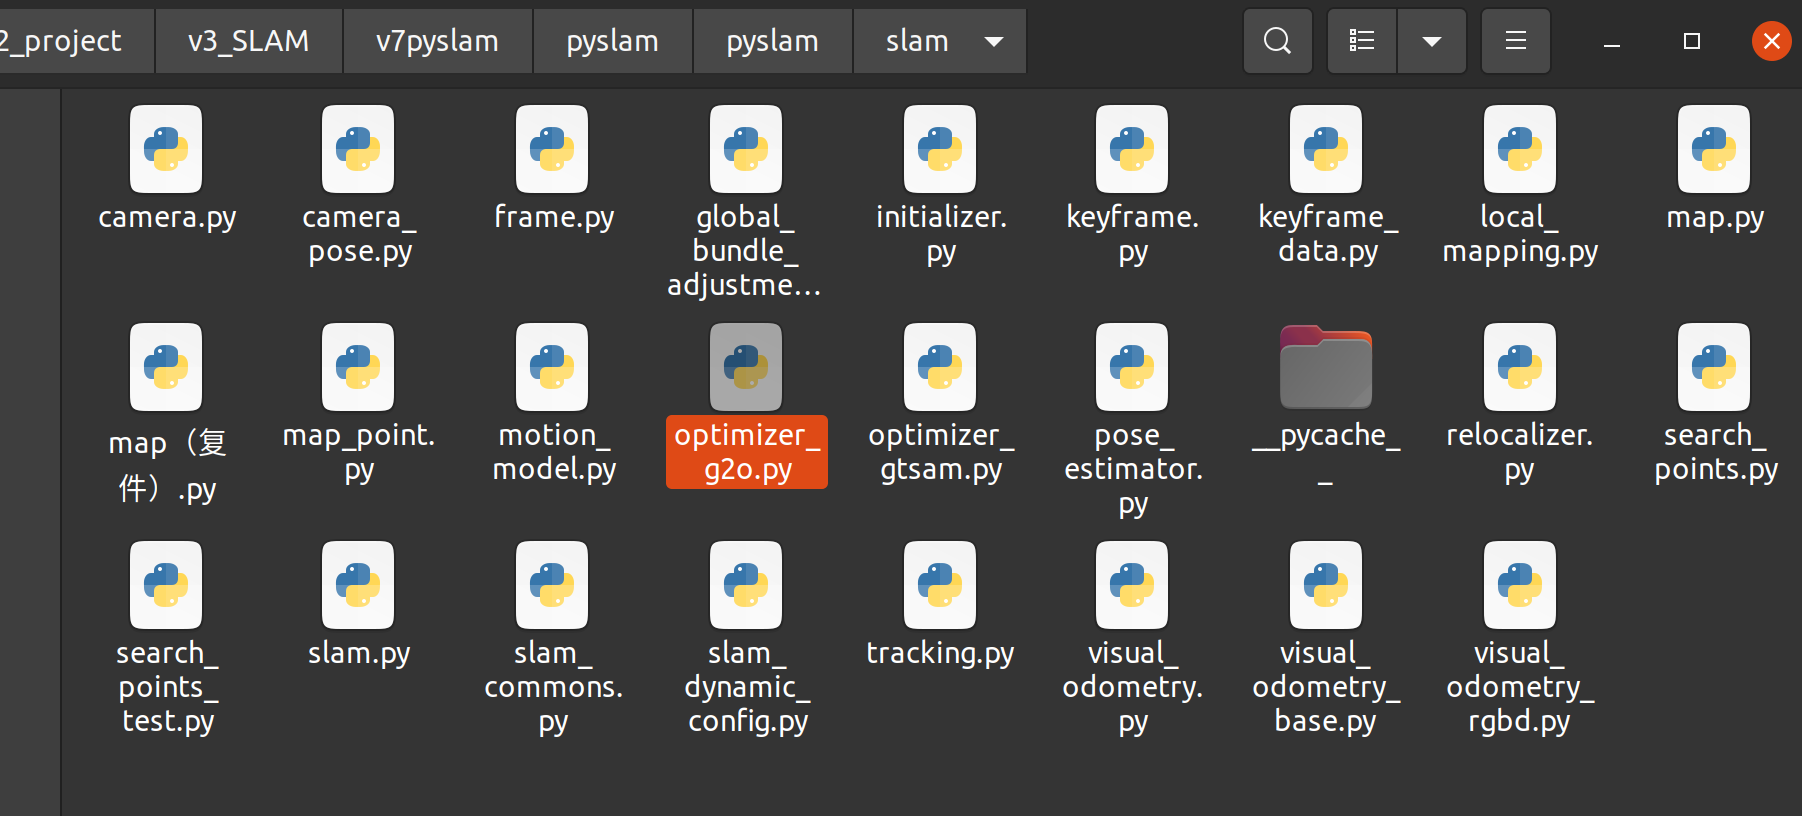The width and height of the screenshot is (1802, 816).
Task: Select the optimizer_gtsam.py file icon
Action: (940, 367)
